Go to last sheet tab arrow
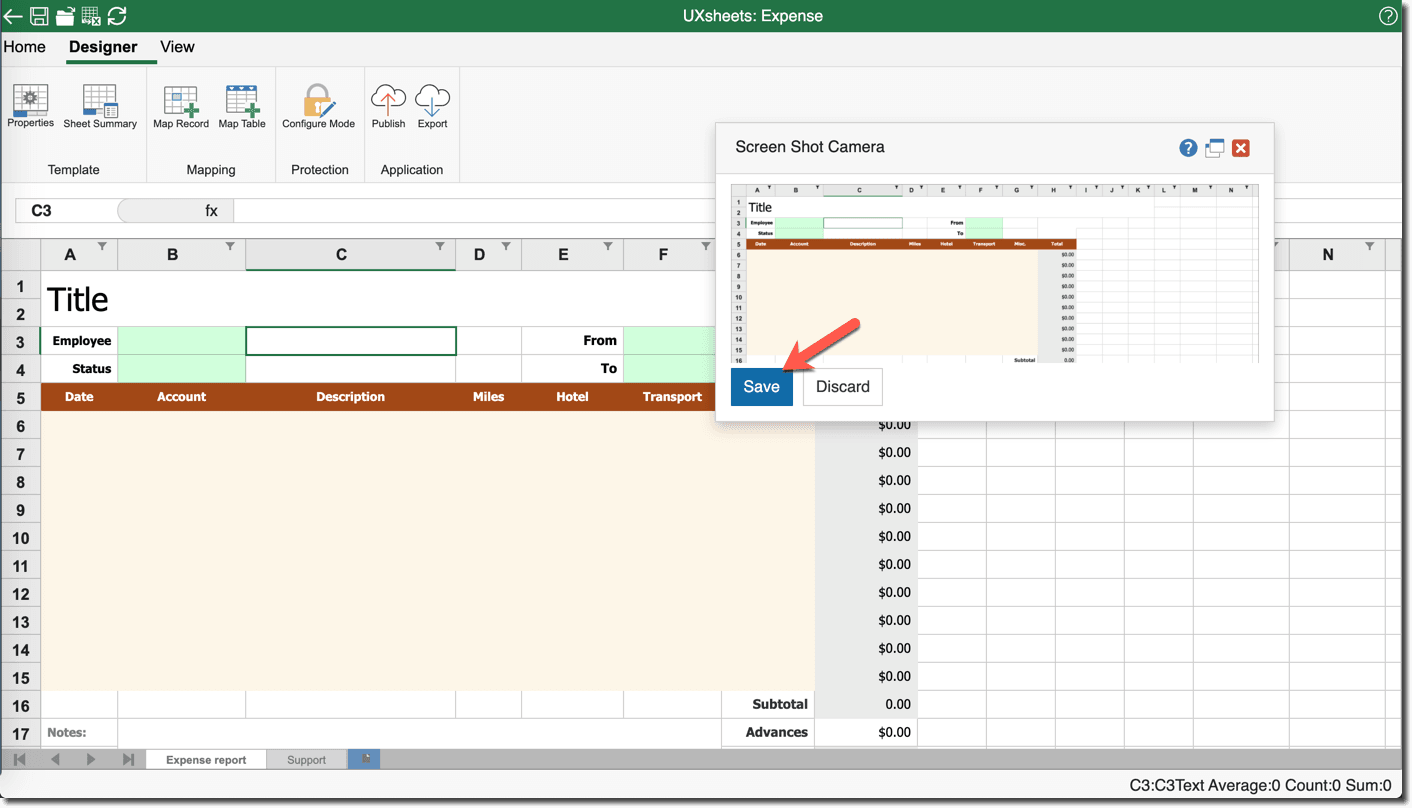The height and width of the screenshot is (808, 1412). (128, 760)
